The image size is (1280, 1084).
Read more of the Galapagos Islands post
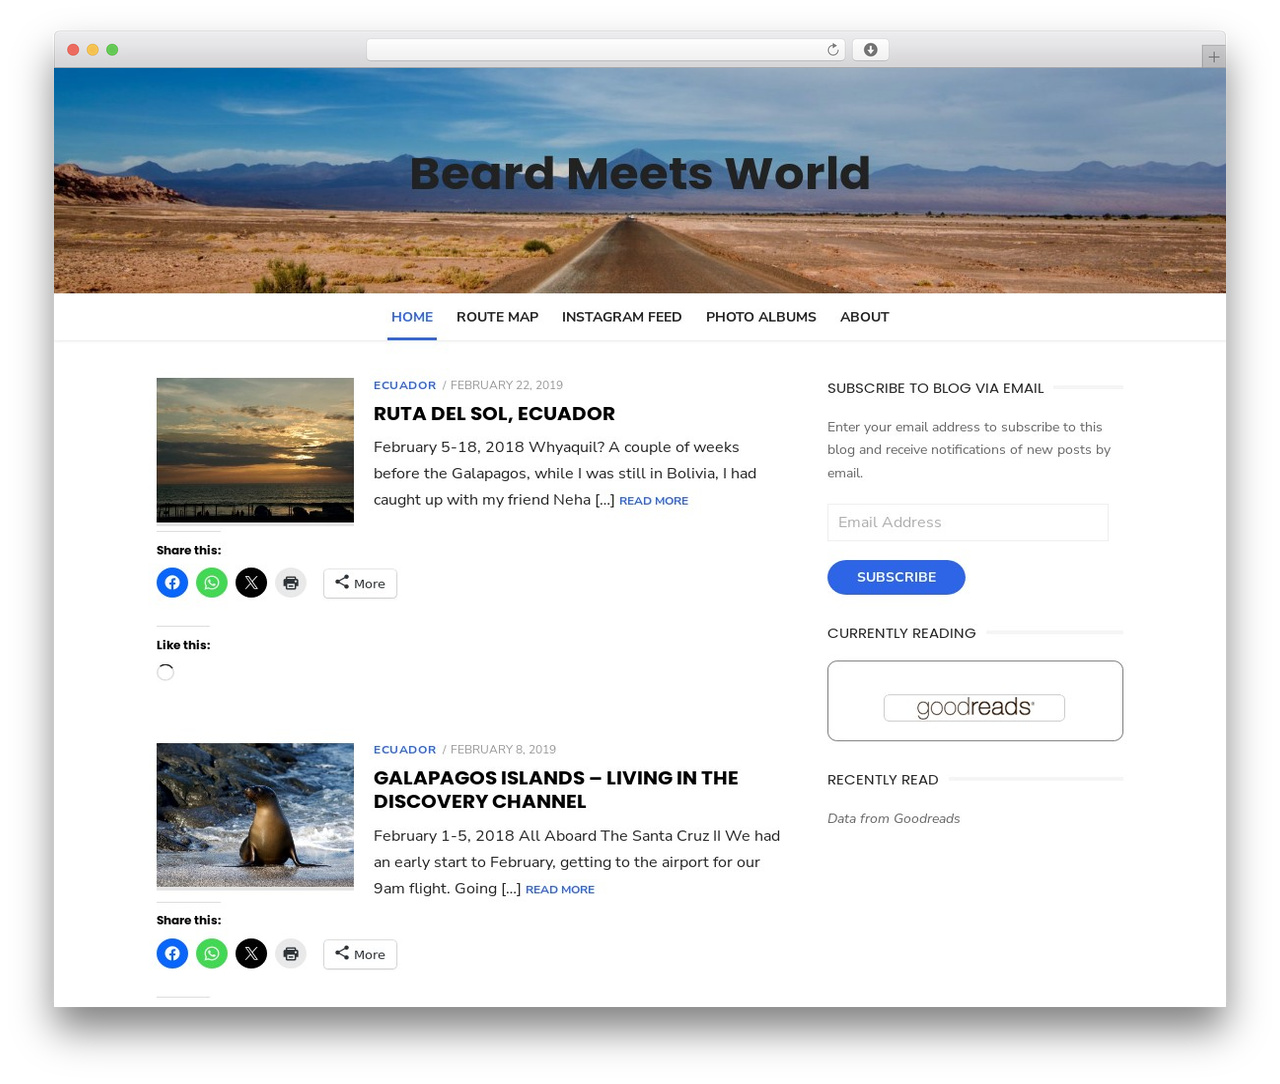pos(559,890)
